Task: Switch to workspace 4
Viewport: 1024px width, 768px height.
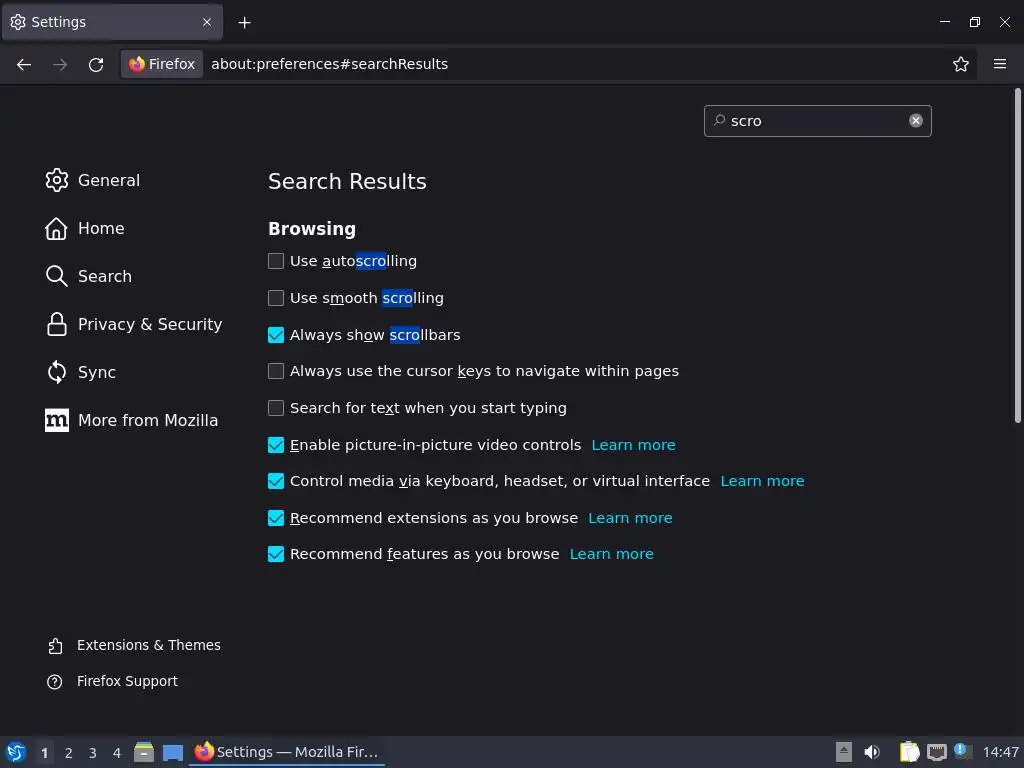Action: (117, 753)
